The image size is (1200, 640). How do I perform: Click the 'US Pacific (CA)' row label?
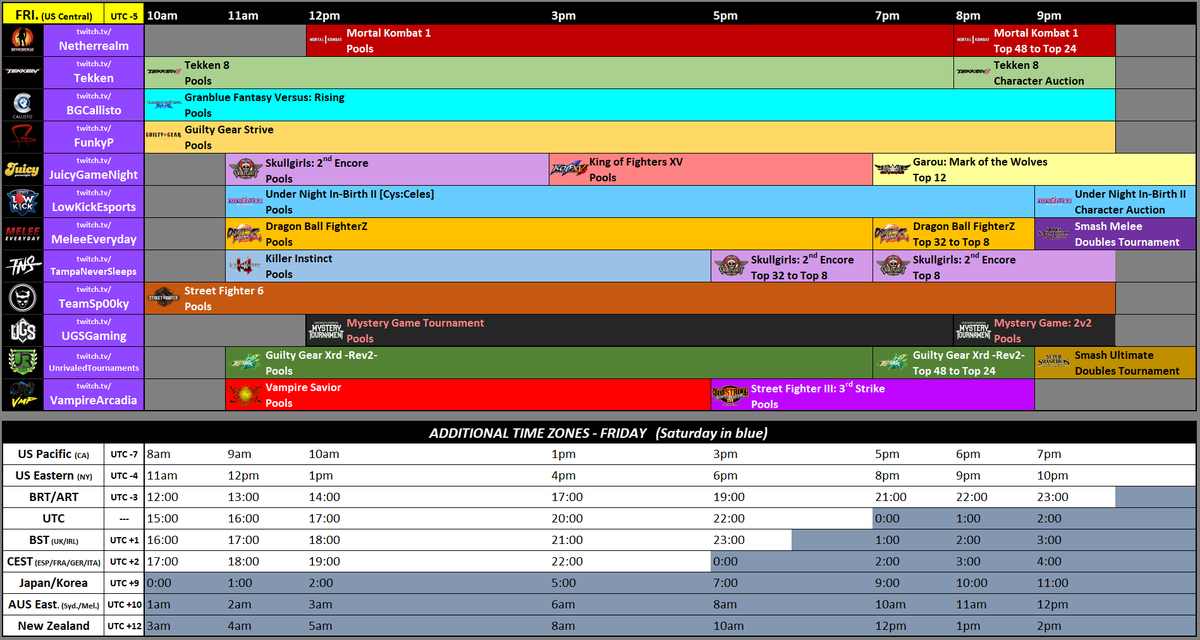pos(53,454)
